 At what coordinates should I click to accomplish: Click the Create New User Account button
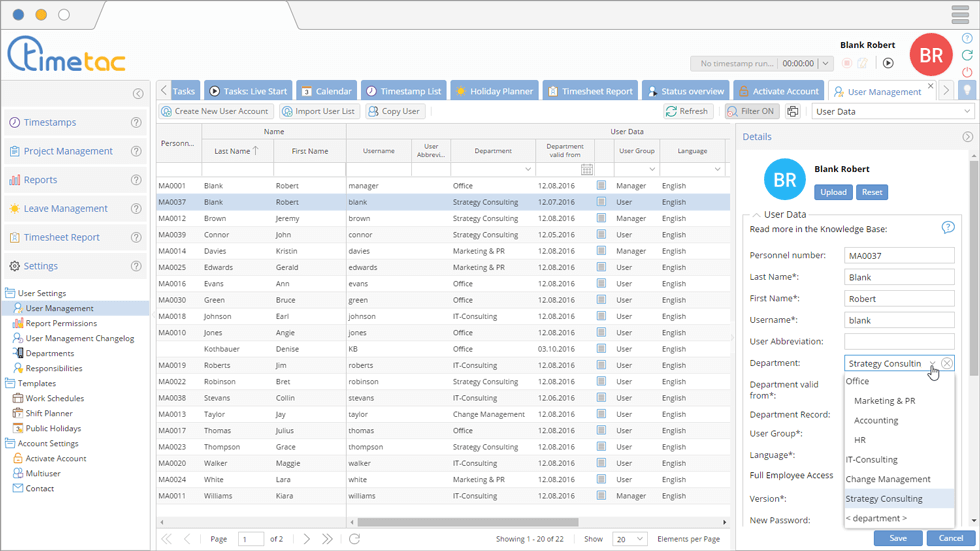(x=214, y=112)
